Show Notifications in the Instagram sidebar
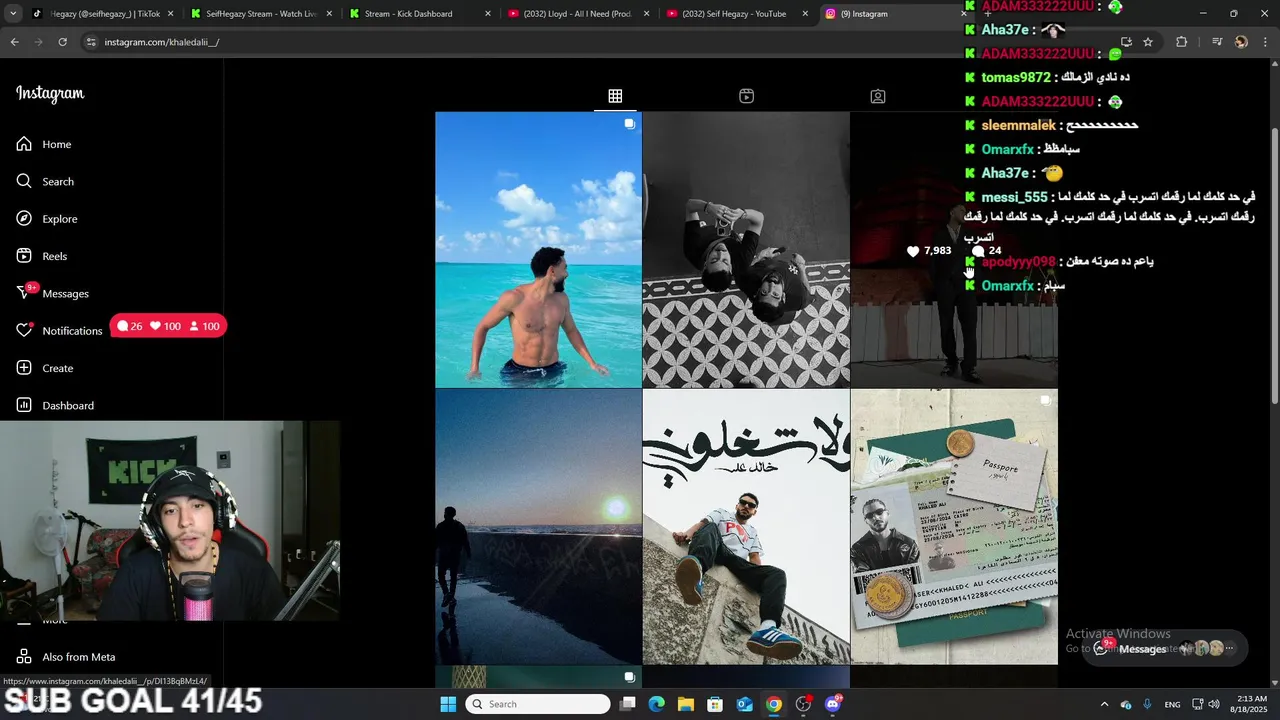This screenshot has width=1280, height=720. [60, 330]
